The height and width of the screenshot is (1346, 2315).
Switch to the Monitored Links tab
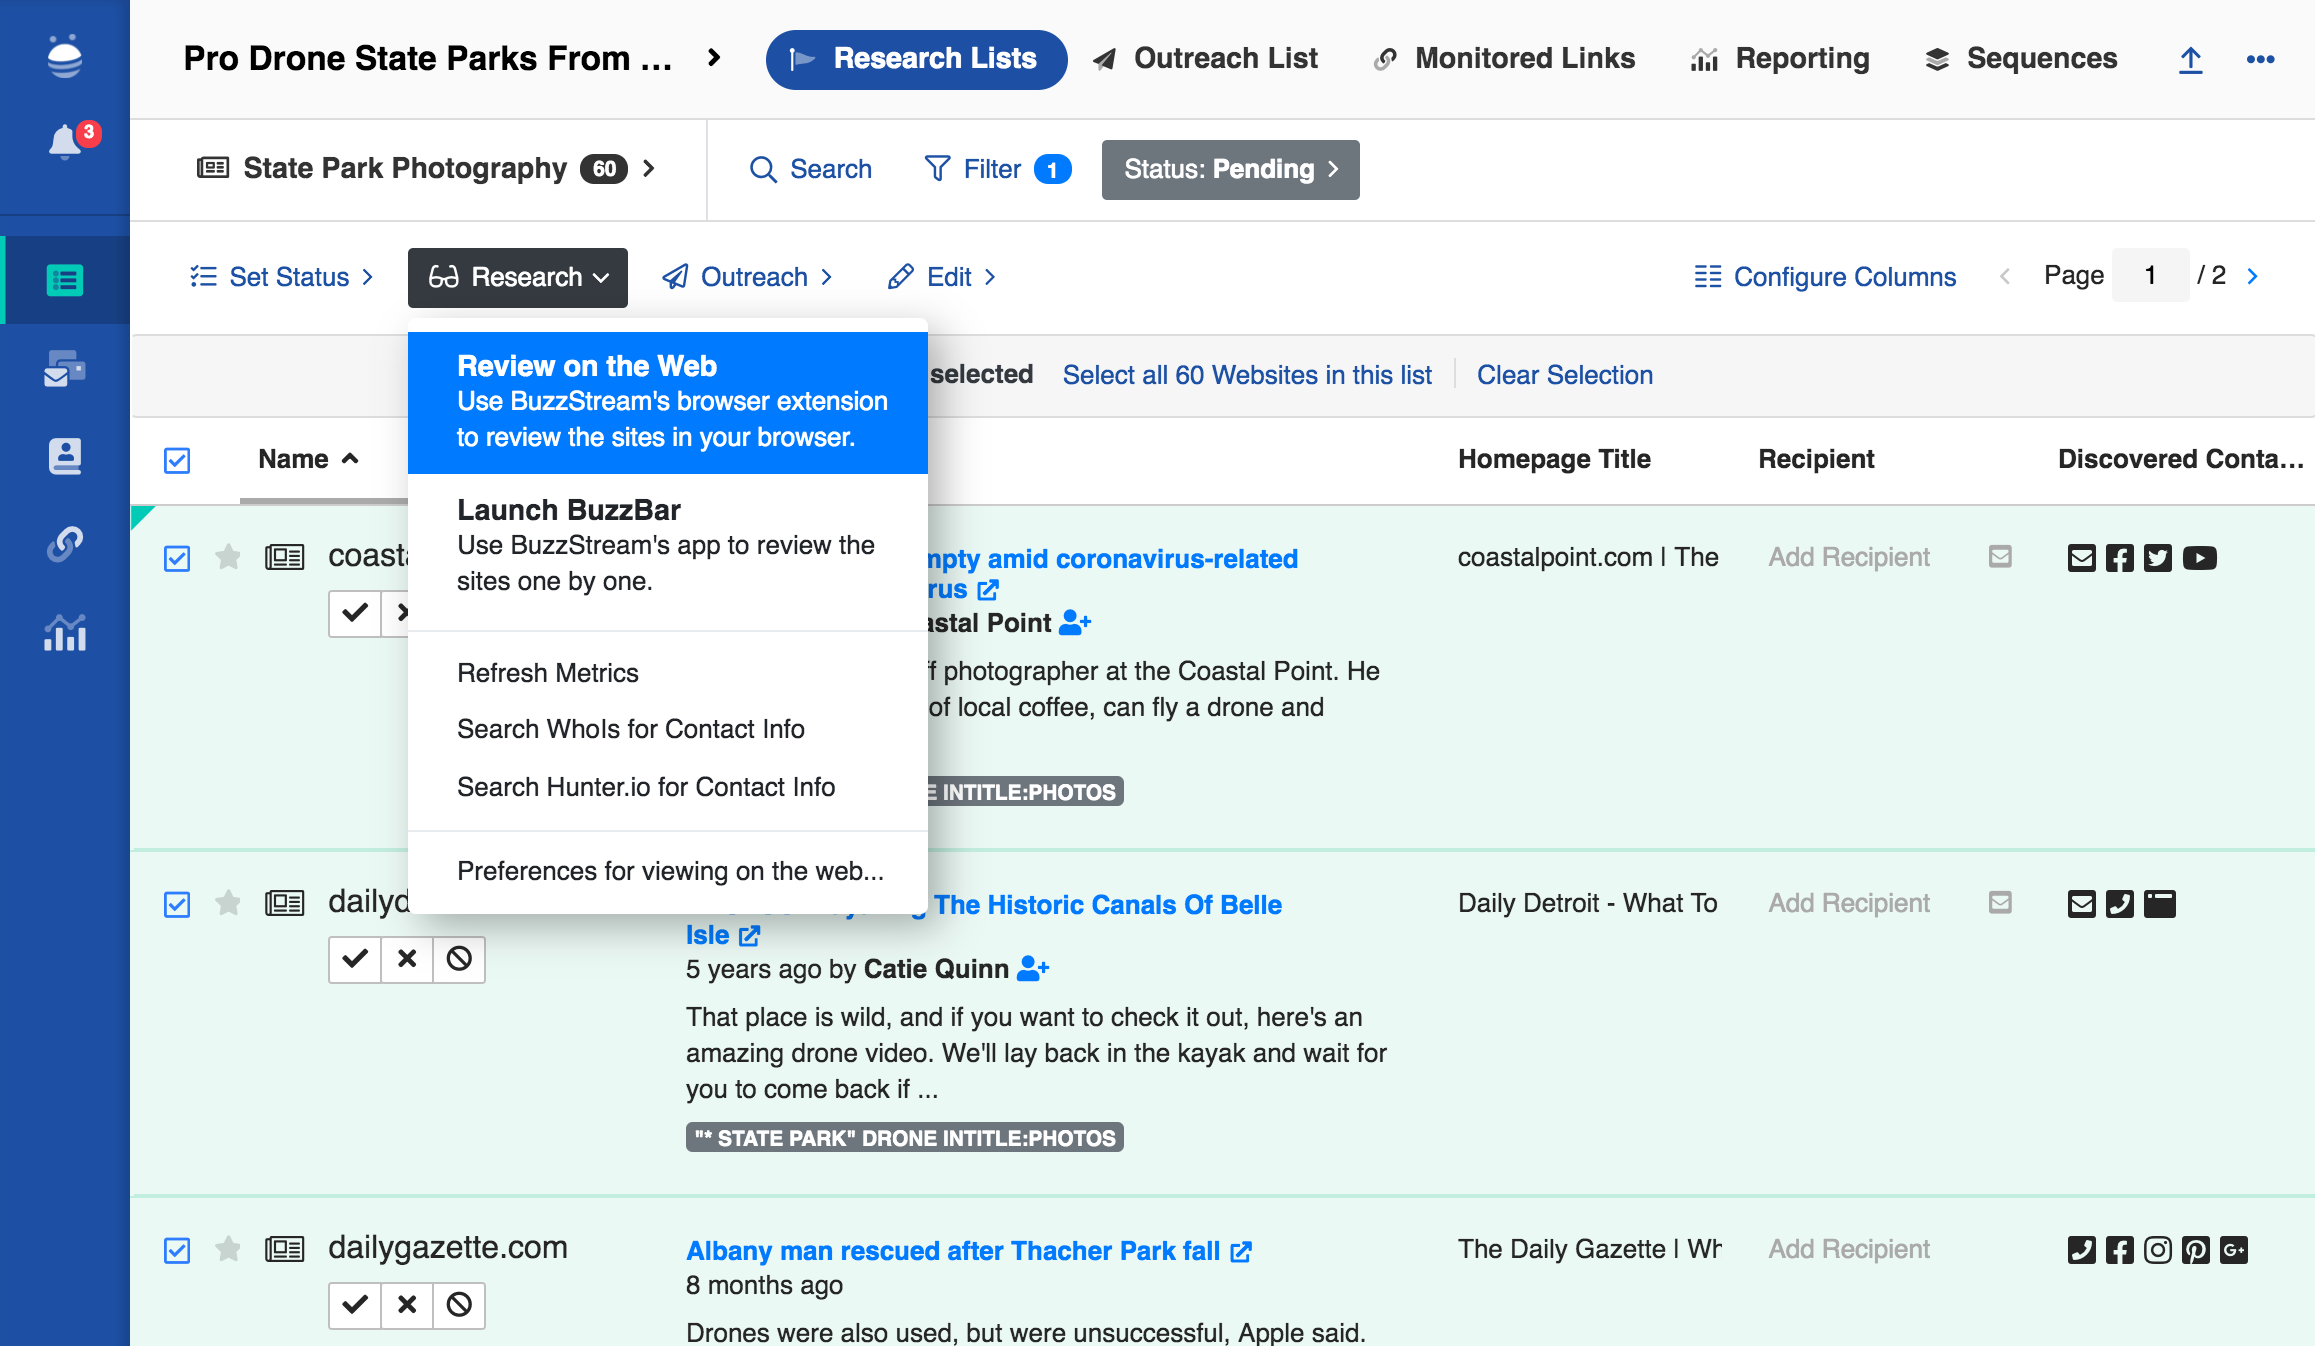point(1504,59)
